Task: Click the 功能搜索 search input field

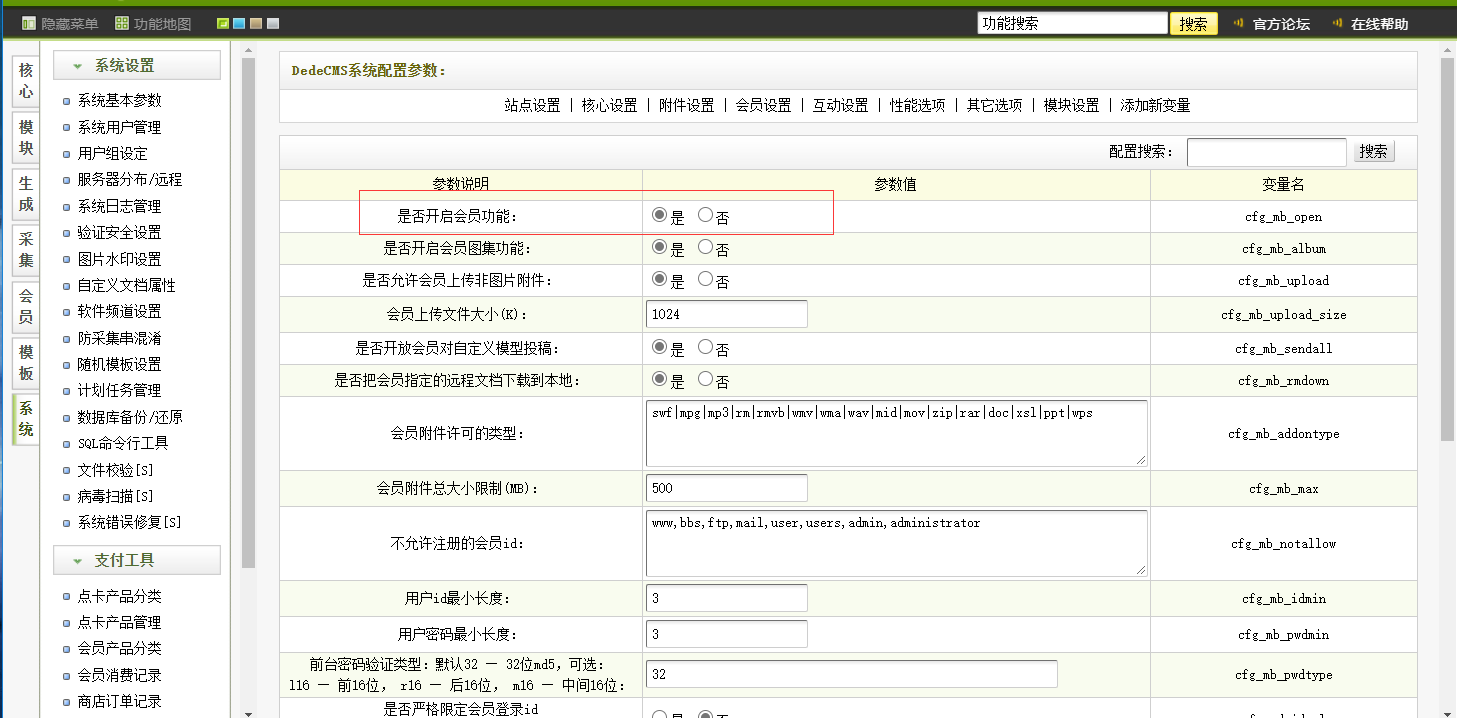Action: 1072,23
